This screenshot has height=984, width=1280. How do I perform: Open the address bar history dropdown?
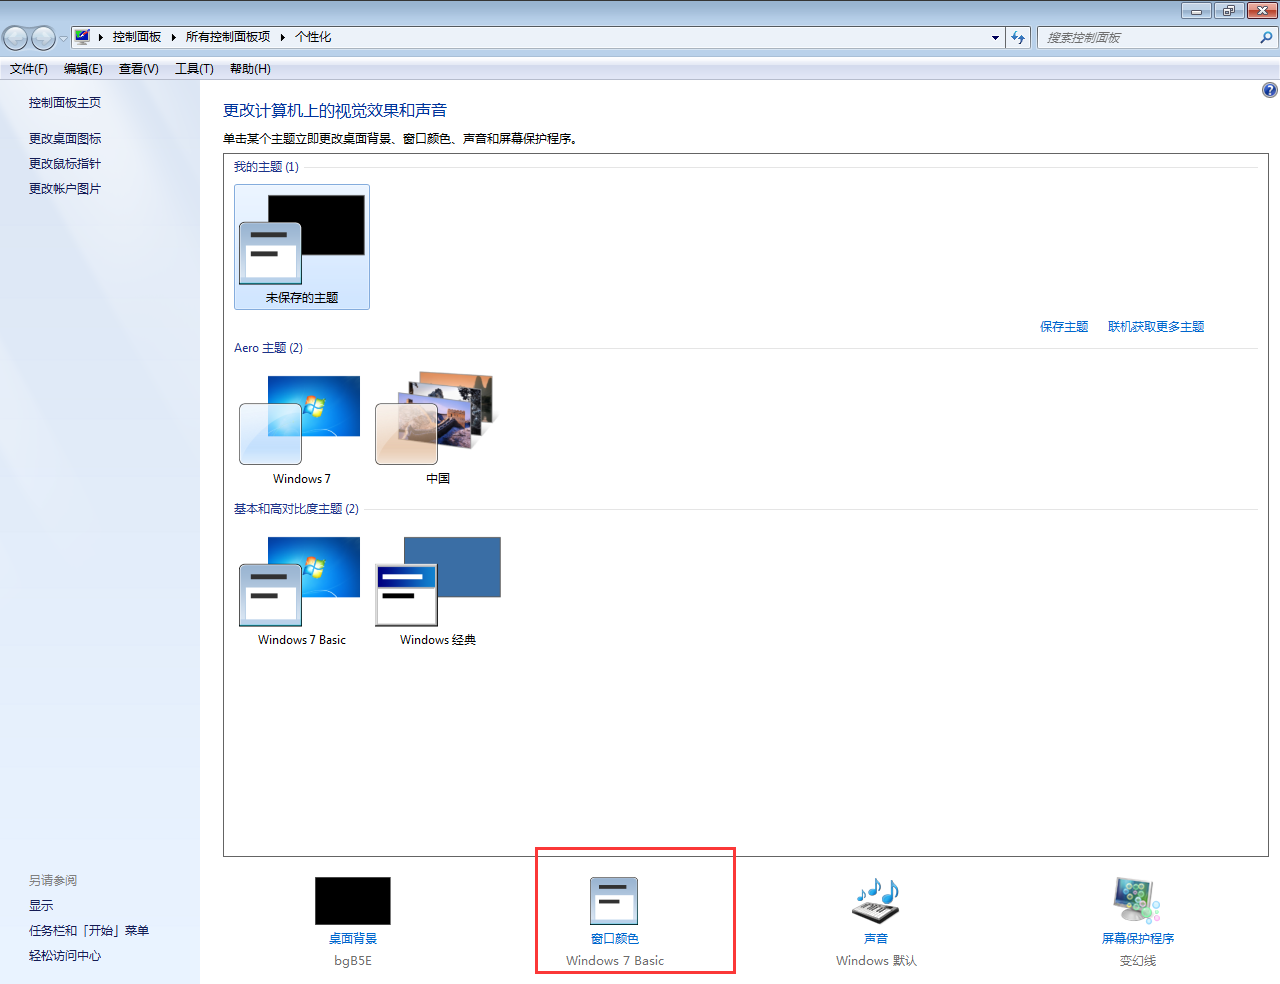coord(995,38)
